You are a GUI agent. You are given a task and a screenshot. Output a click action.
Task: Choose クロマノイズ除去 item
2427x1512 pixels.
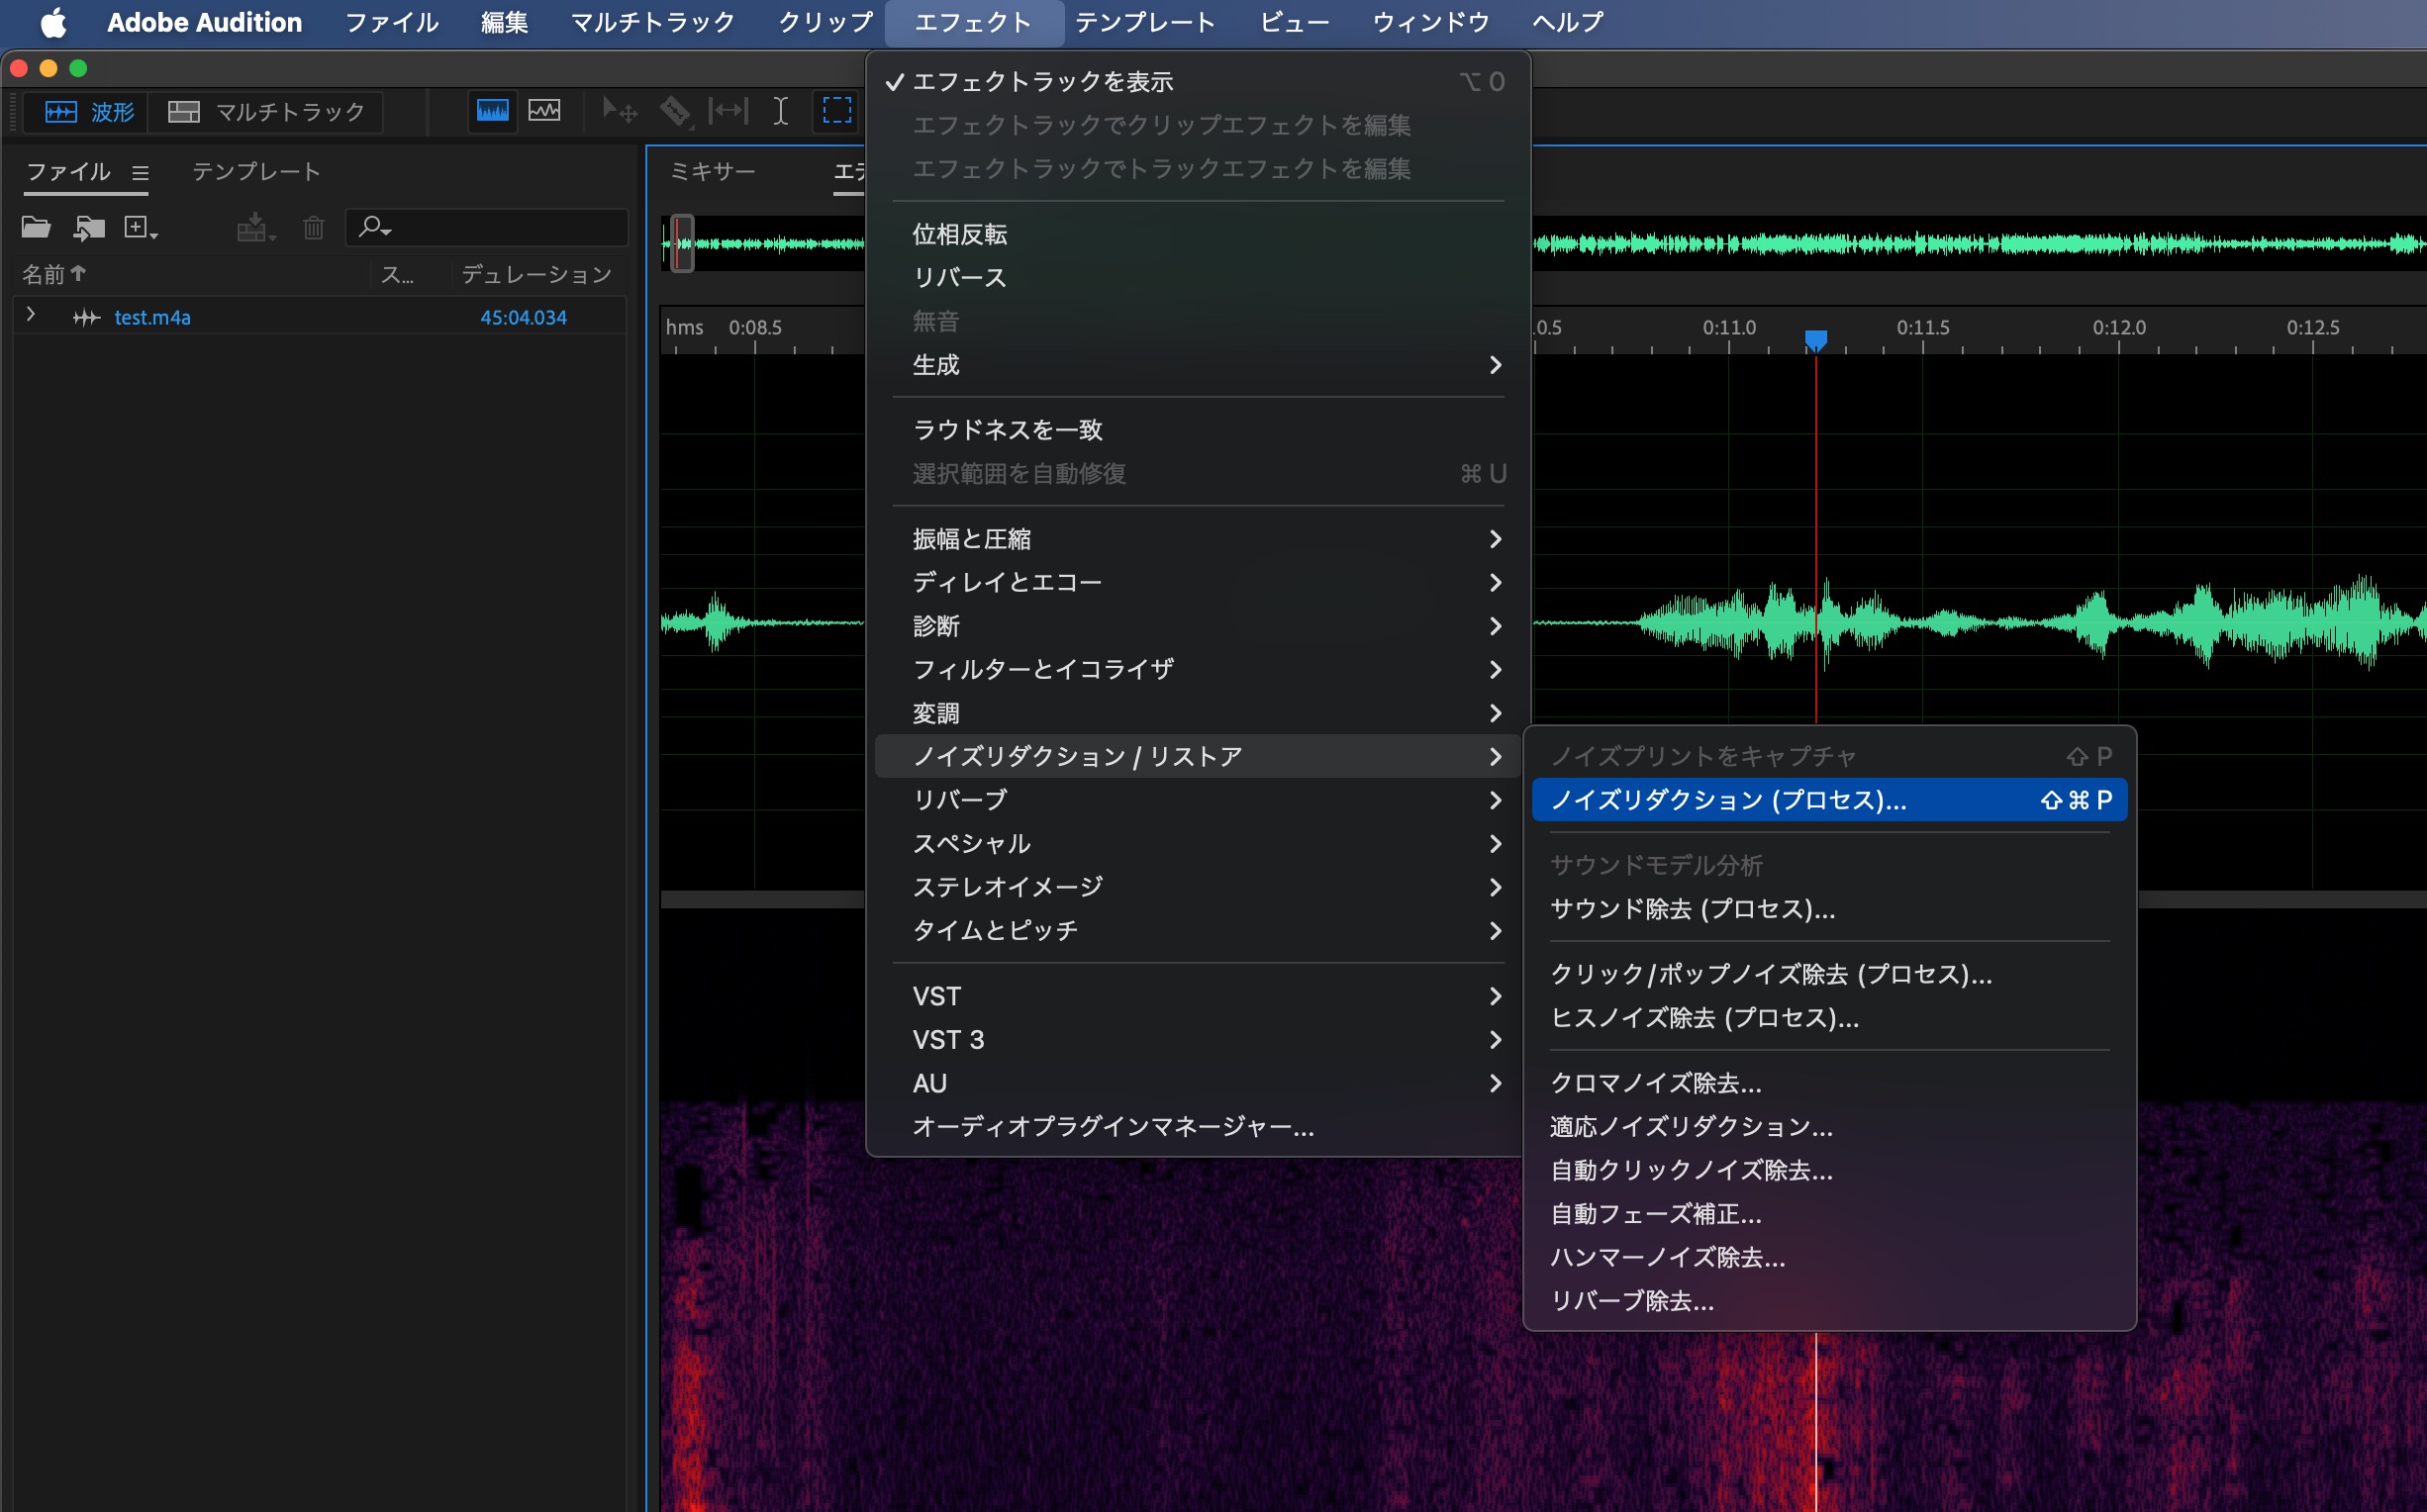tap(1829, 1083)
